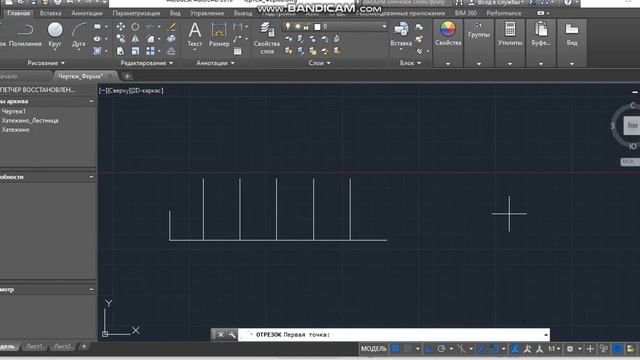The width and height of the screenshot is (640, 360).
Task: Expand the Редактирование panel
Action: (147, 63)
